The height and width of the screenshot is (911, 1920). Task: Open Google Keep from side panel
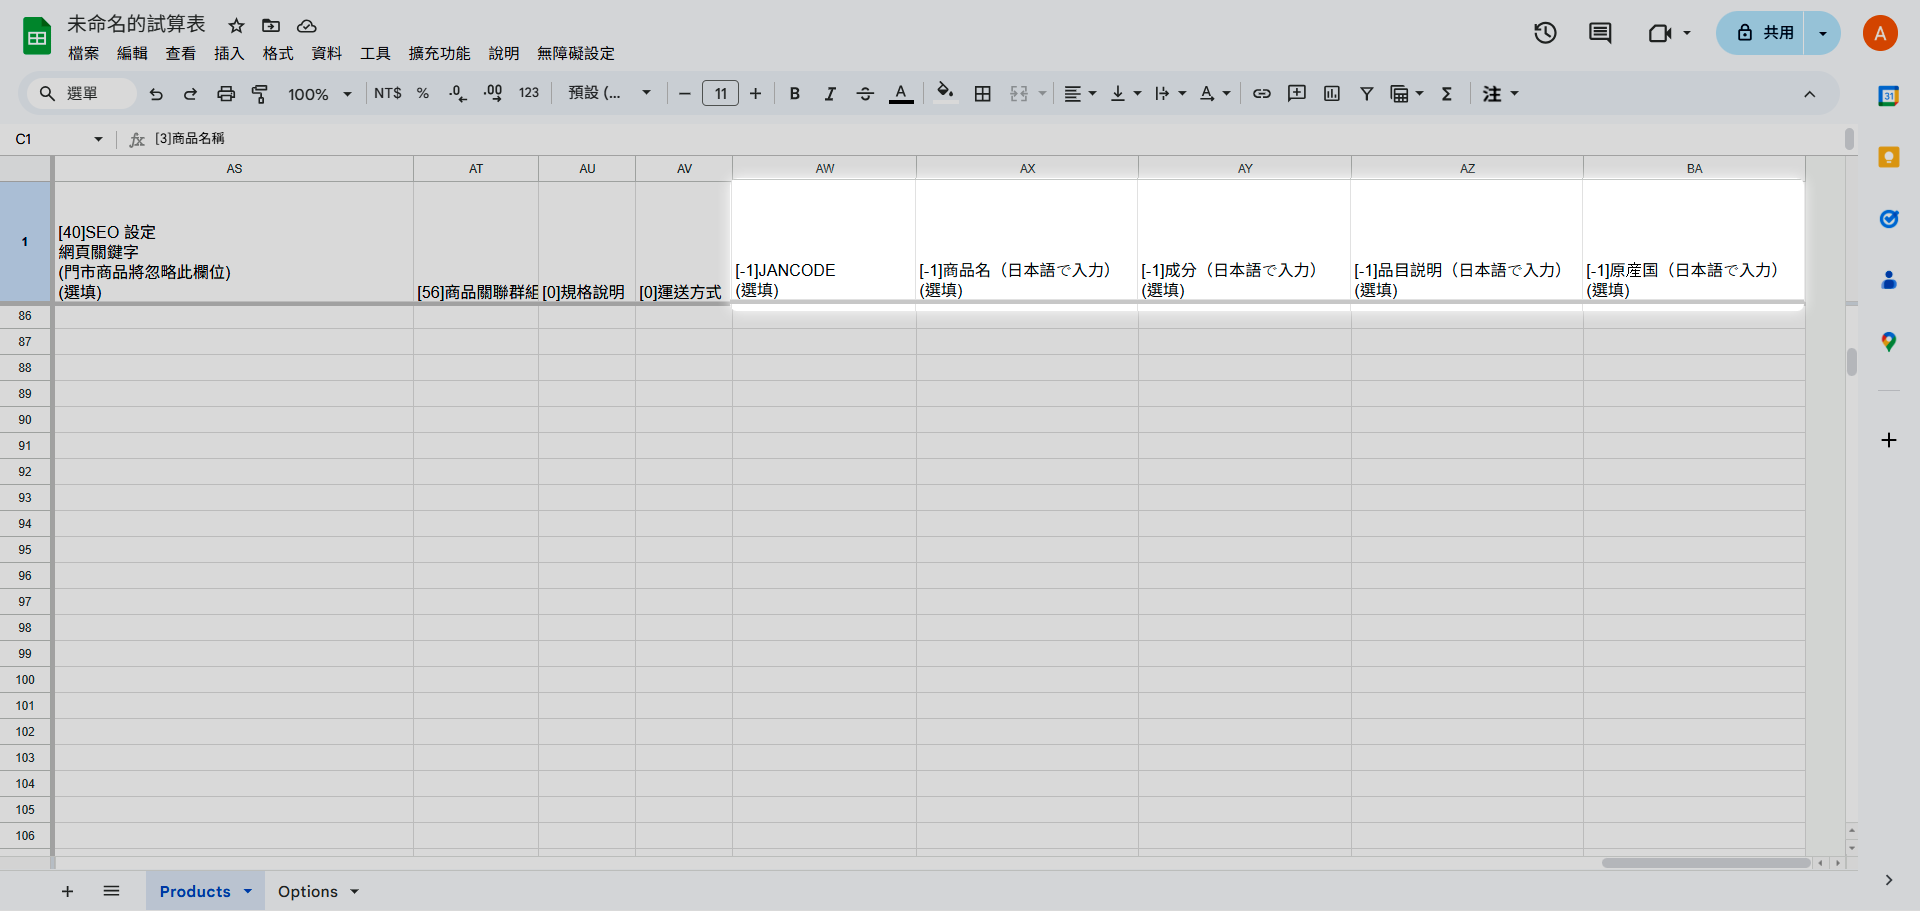click(1888, 157)
